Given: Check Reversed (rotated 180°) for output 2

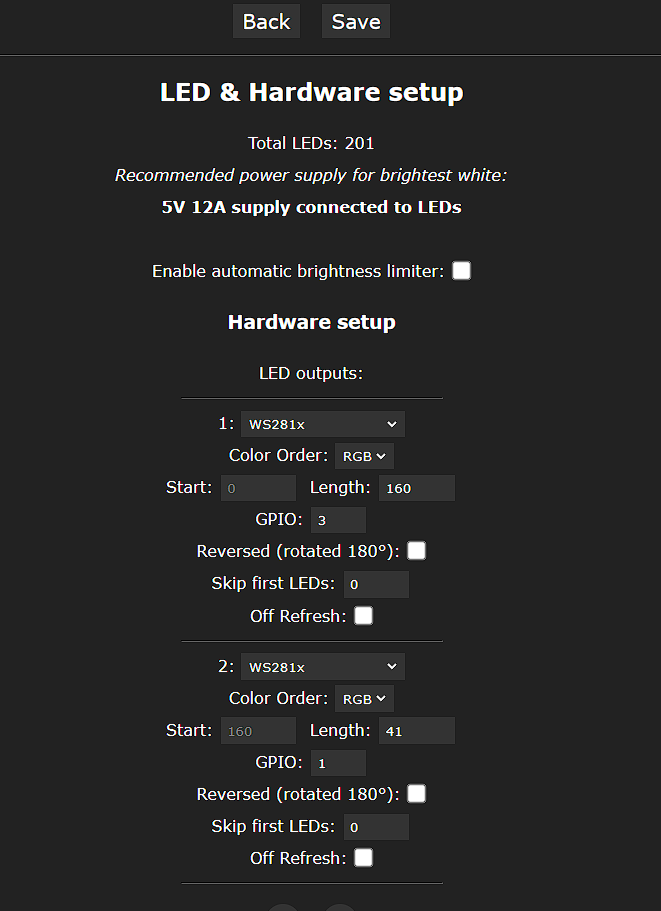Looking at the screenshot, I should [416, 793].
